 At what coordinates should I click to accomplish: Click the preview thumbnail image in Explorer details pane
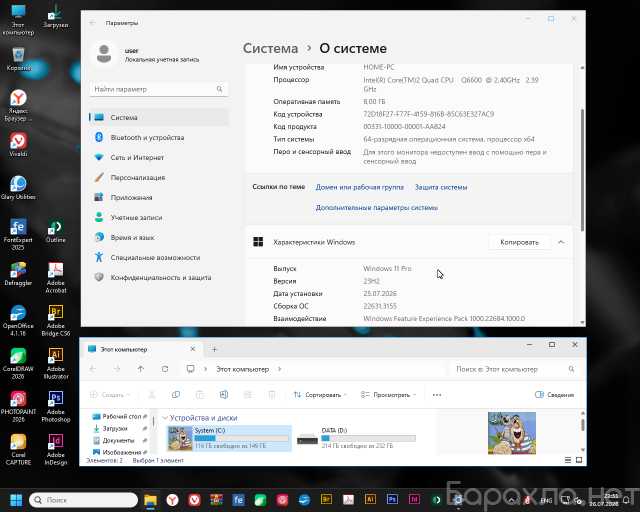tap(512, 433)
